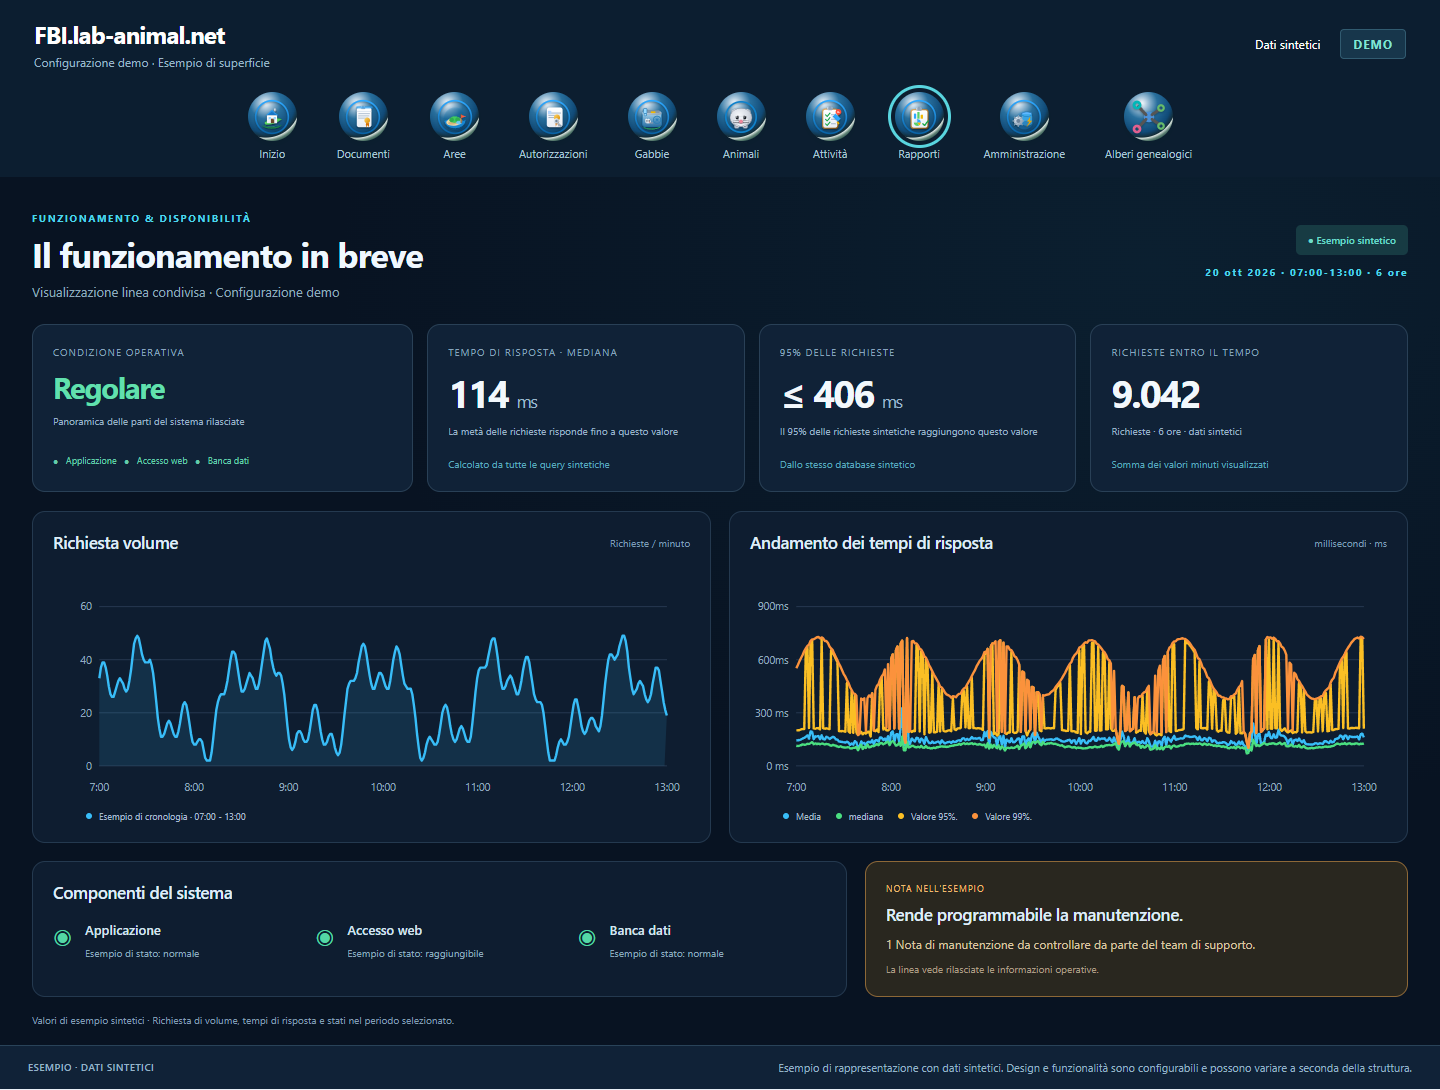Viewport: 1440px width, 1090px height.
Task: Click the Andamento dei tempi di risposta title
Action: point(871,543)
